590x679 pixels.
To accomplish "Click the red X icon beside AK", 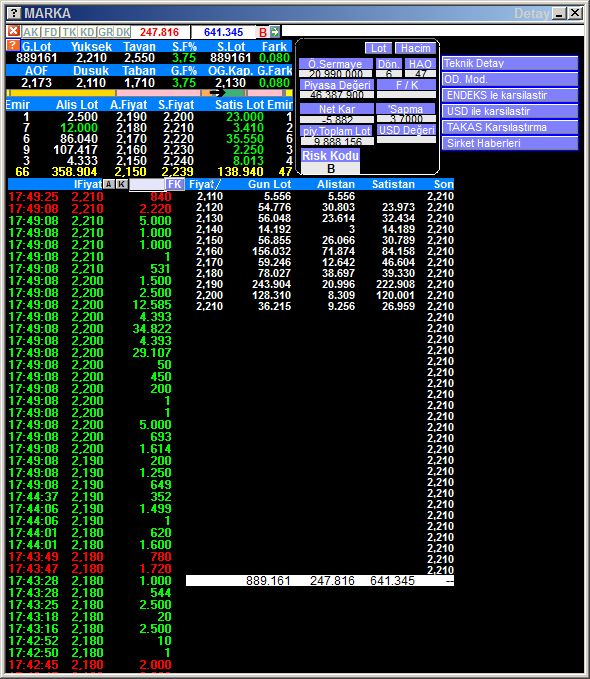I will click(13, 32).
